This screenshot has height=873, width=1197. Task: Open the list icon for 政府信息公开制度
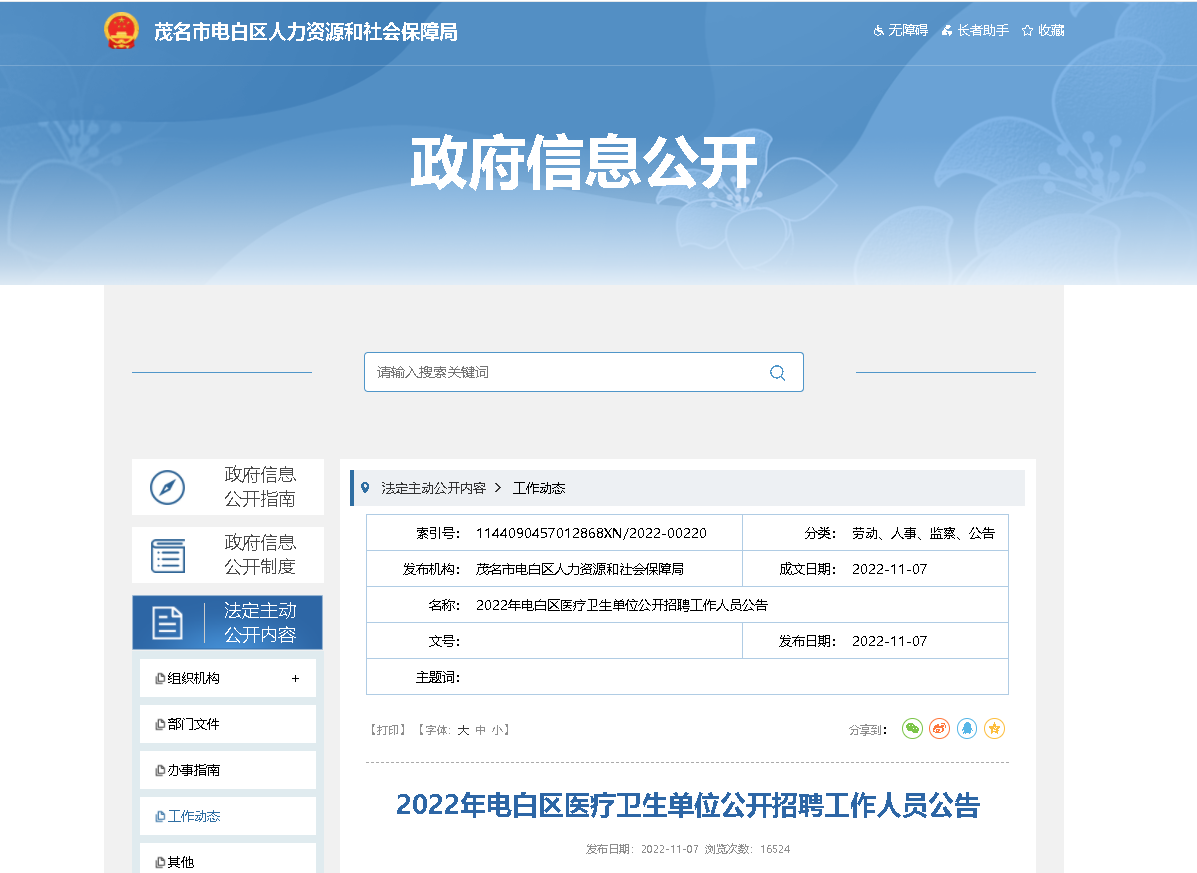pos(168,555)
